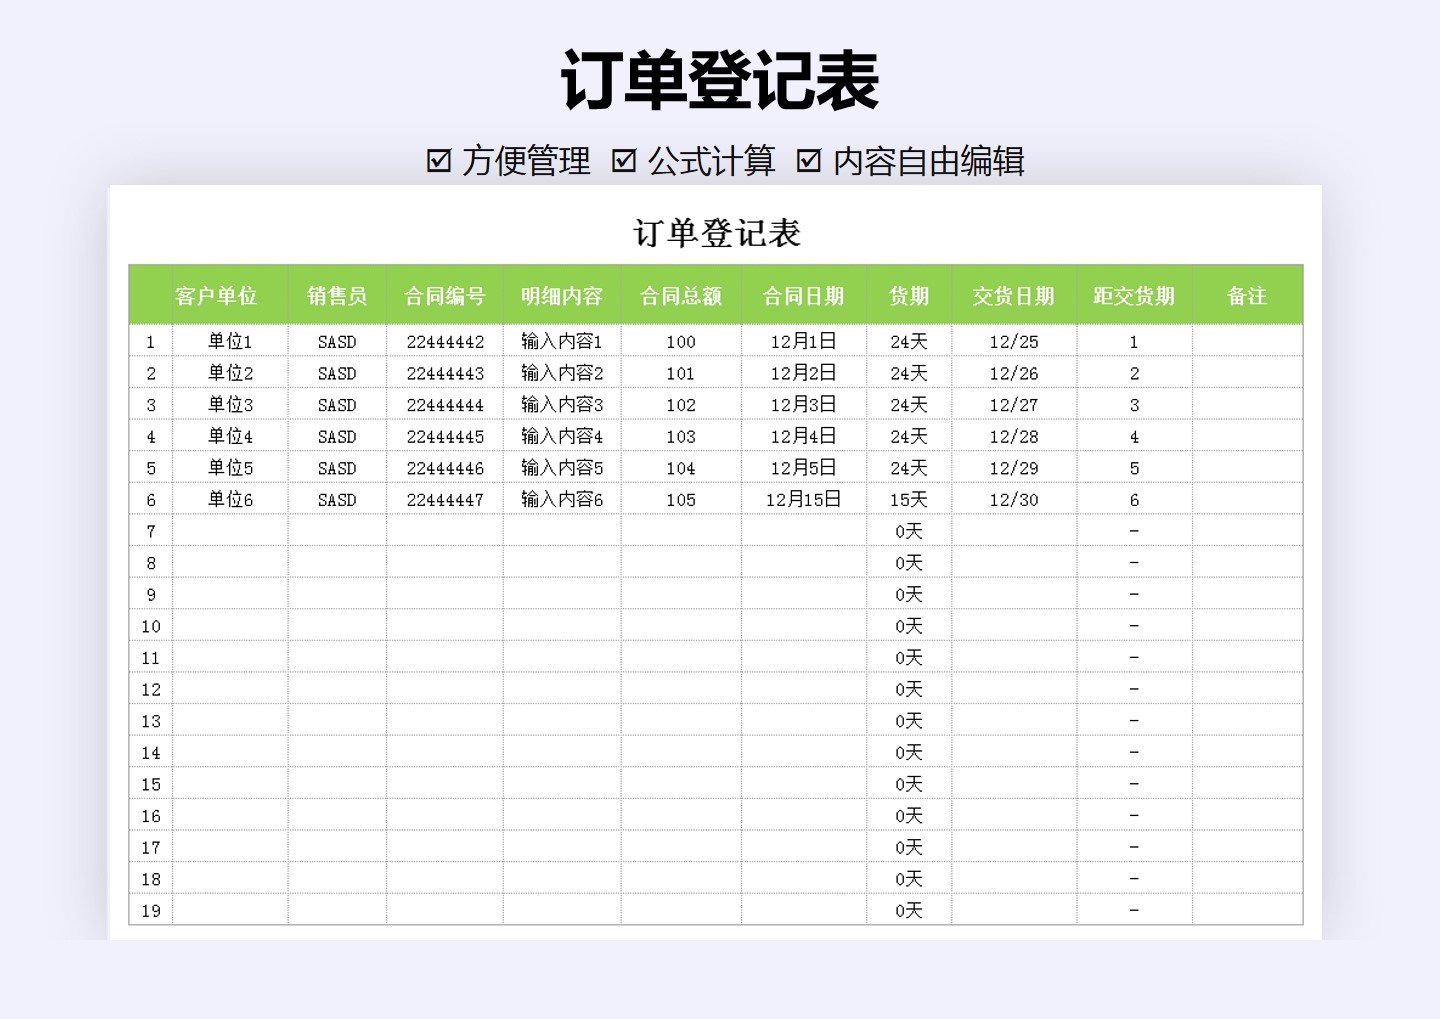Click the 合同总额 column header

[x=680, y=296]
